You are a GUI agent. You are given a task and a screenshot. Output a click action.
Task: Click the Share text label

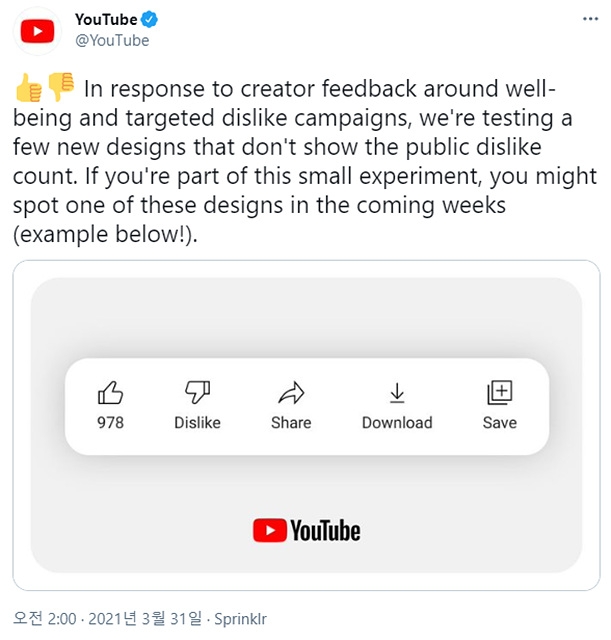(x=291, y=422)
